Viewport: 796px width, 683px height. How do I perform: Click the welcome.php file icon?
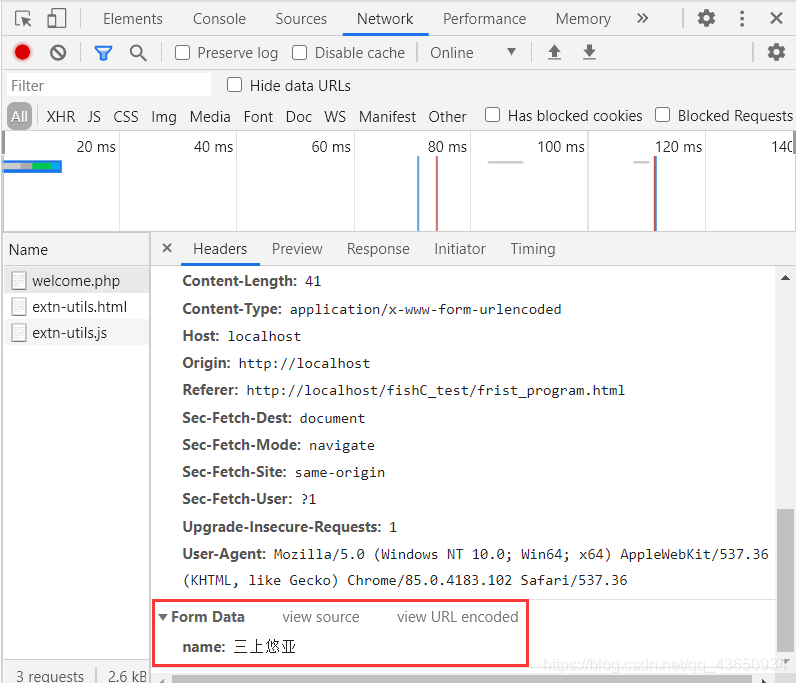[19, 281]
